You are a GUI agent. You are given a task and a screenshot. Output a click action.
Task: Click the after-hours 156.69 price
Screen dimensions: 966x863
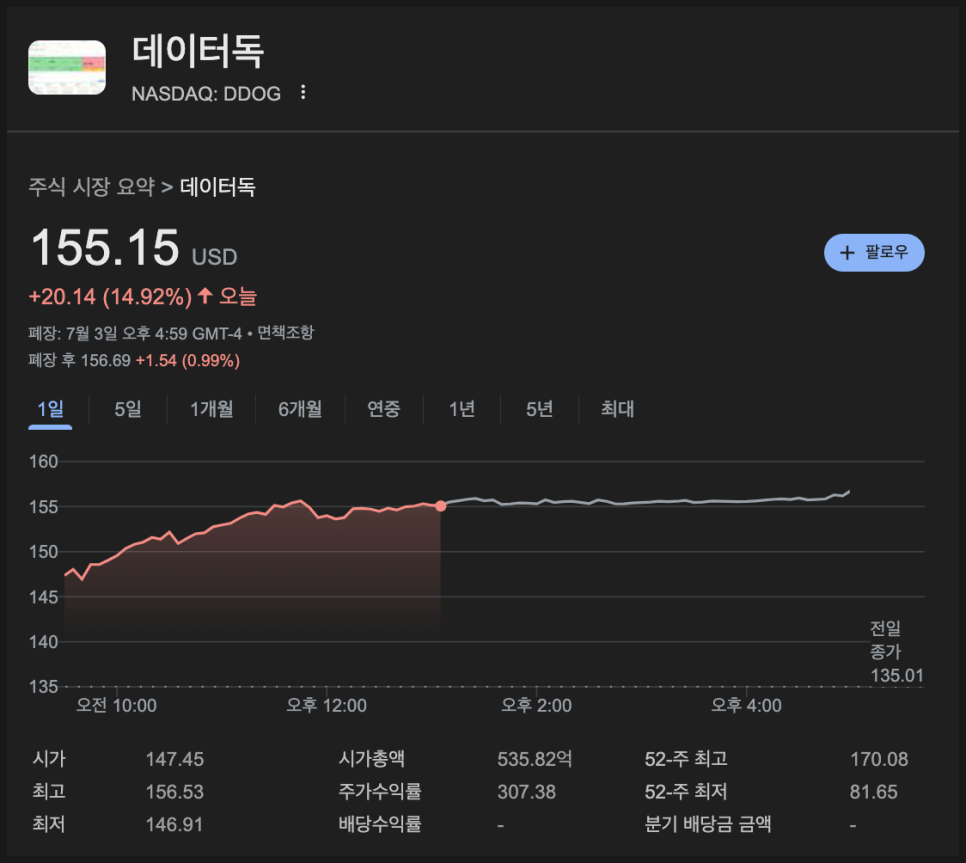pos(106,360)
